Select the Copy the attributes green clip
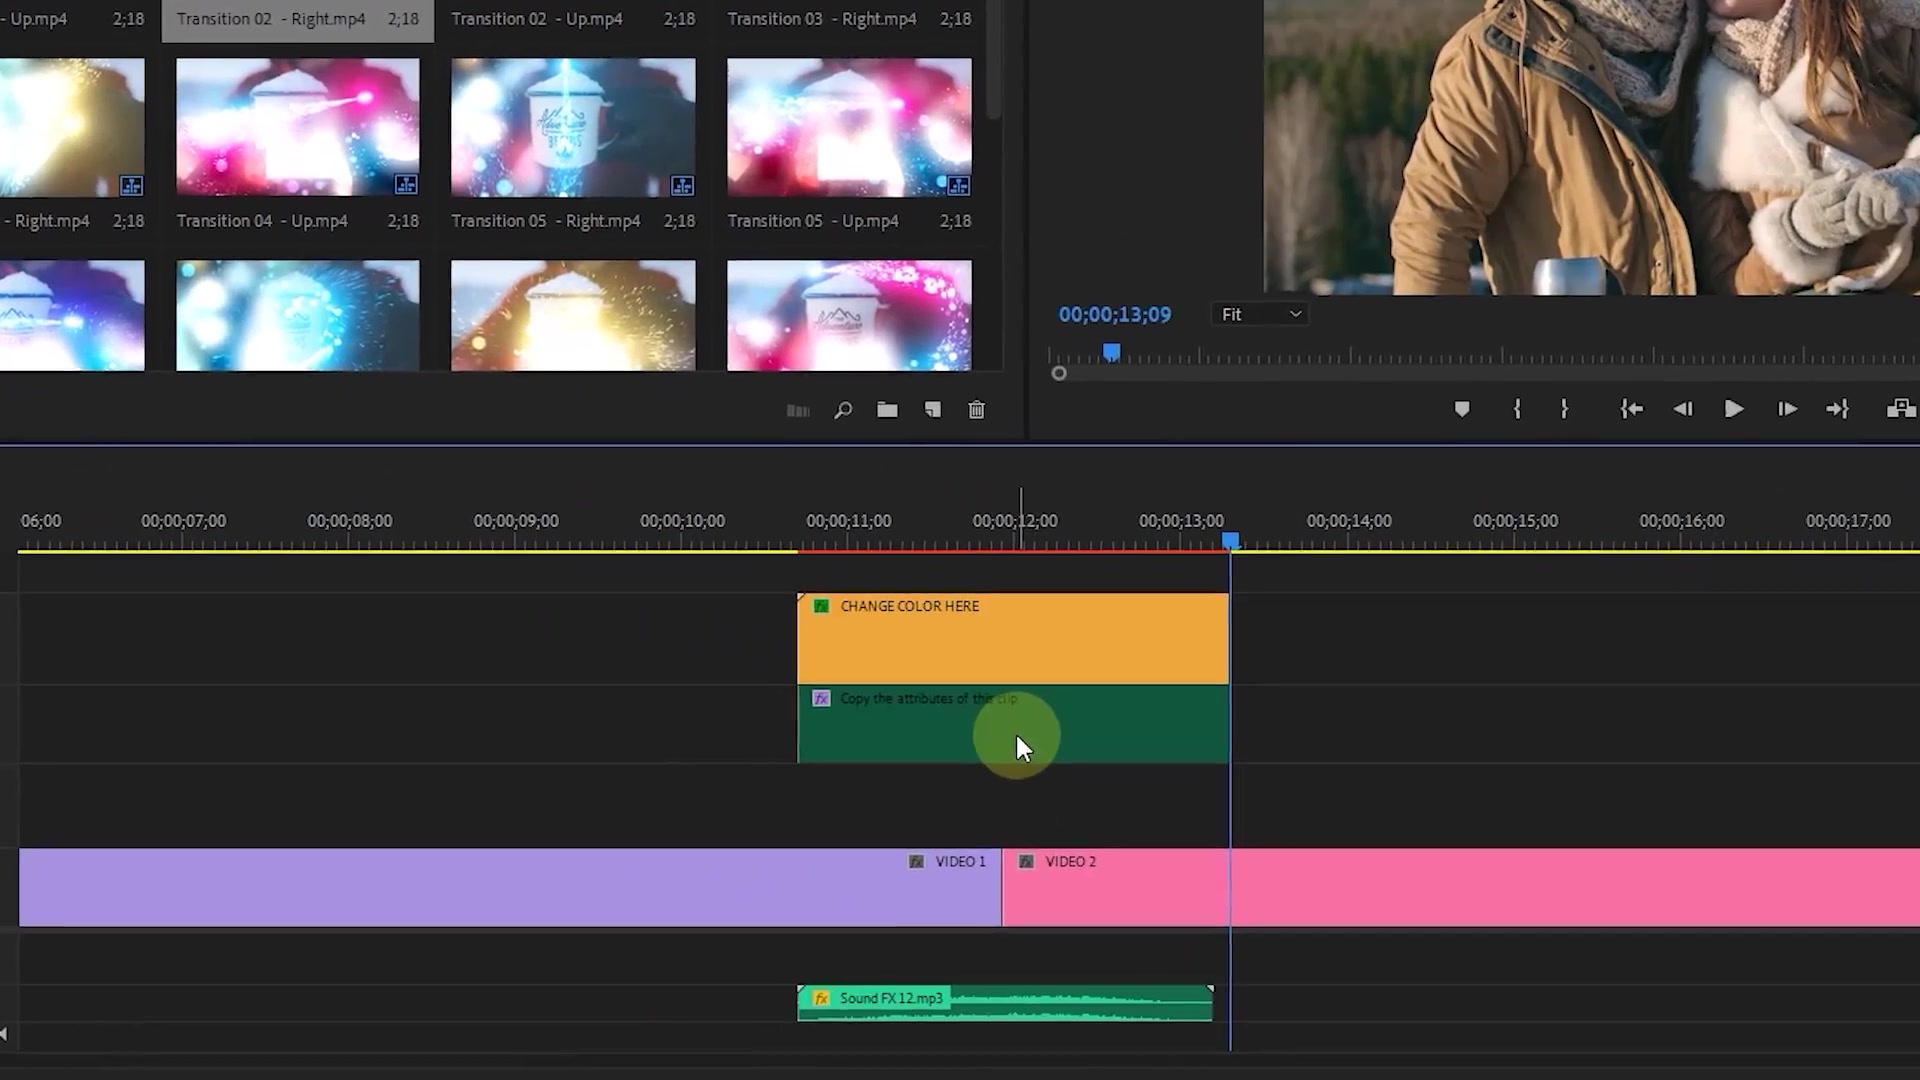 (1013, 725)
